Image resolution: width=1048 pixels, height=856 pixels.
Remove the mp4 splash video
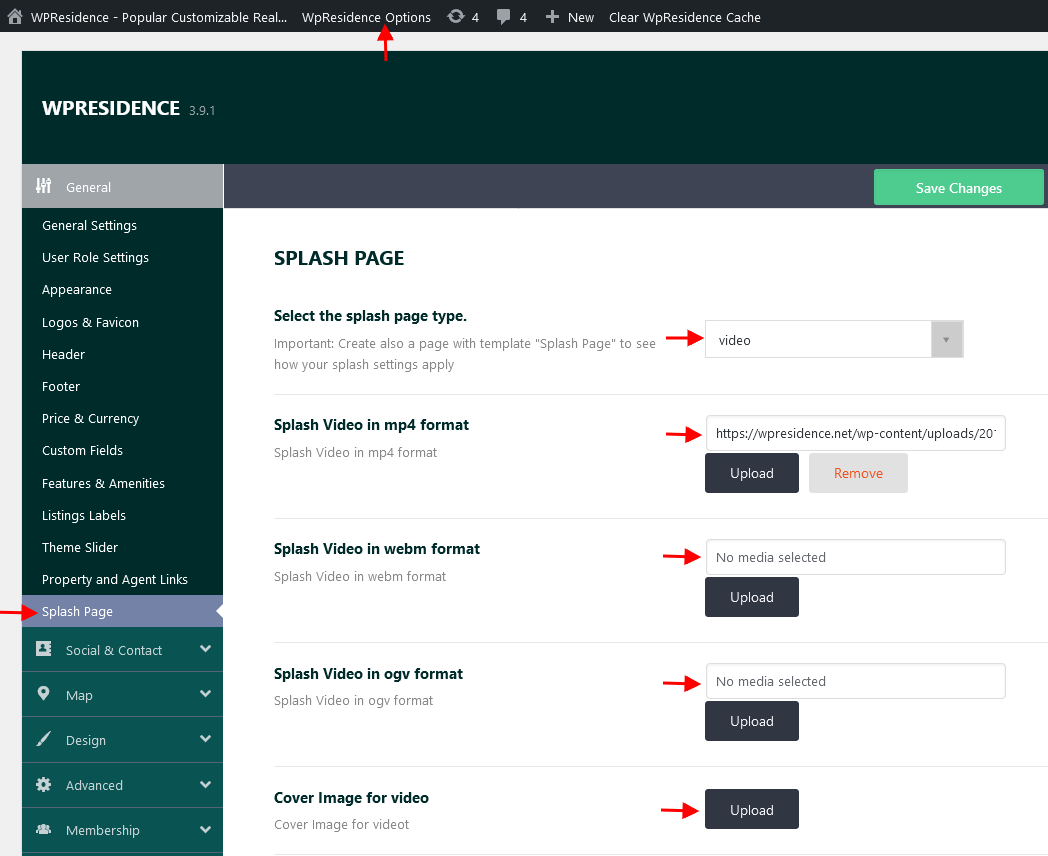tap(858, 473)
